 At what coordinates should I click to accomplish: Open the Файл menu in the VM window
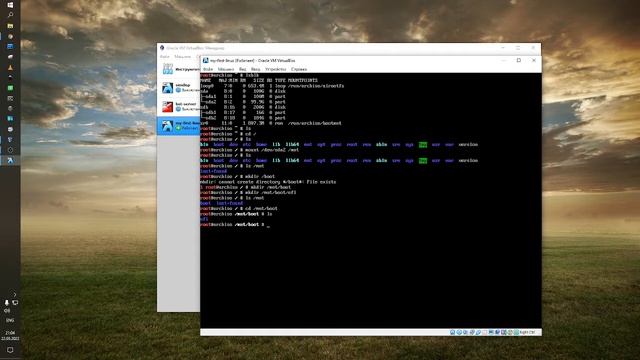click(208, 69)
